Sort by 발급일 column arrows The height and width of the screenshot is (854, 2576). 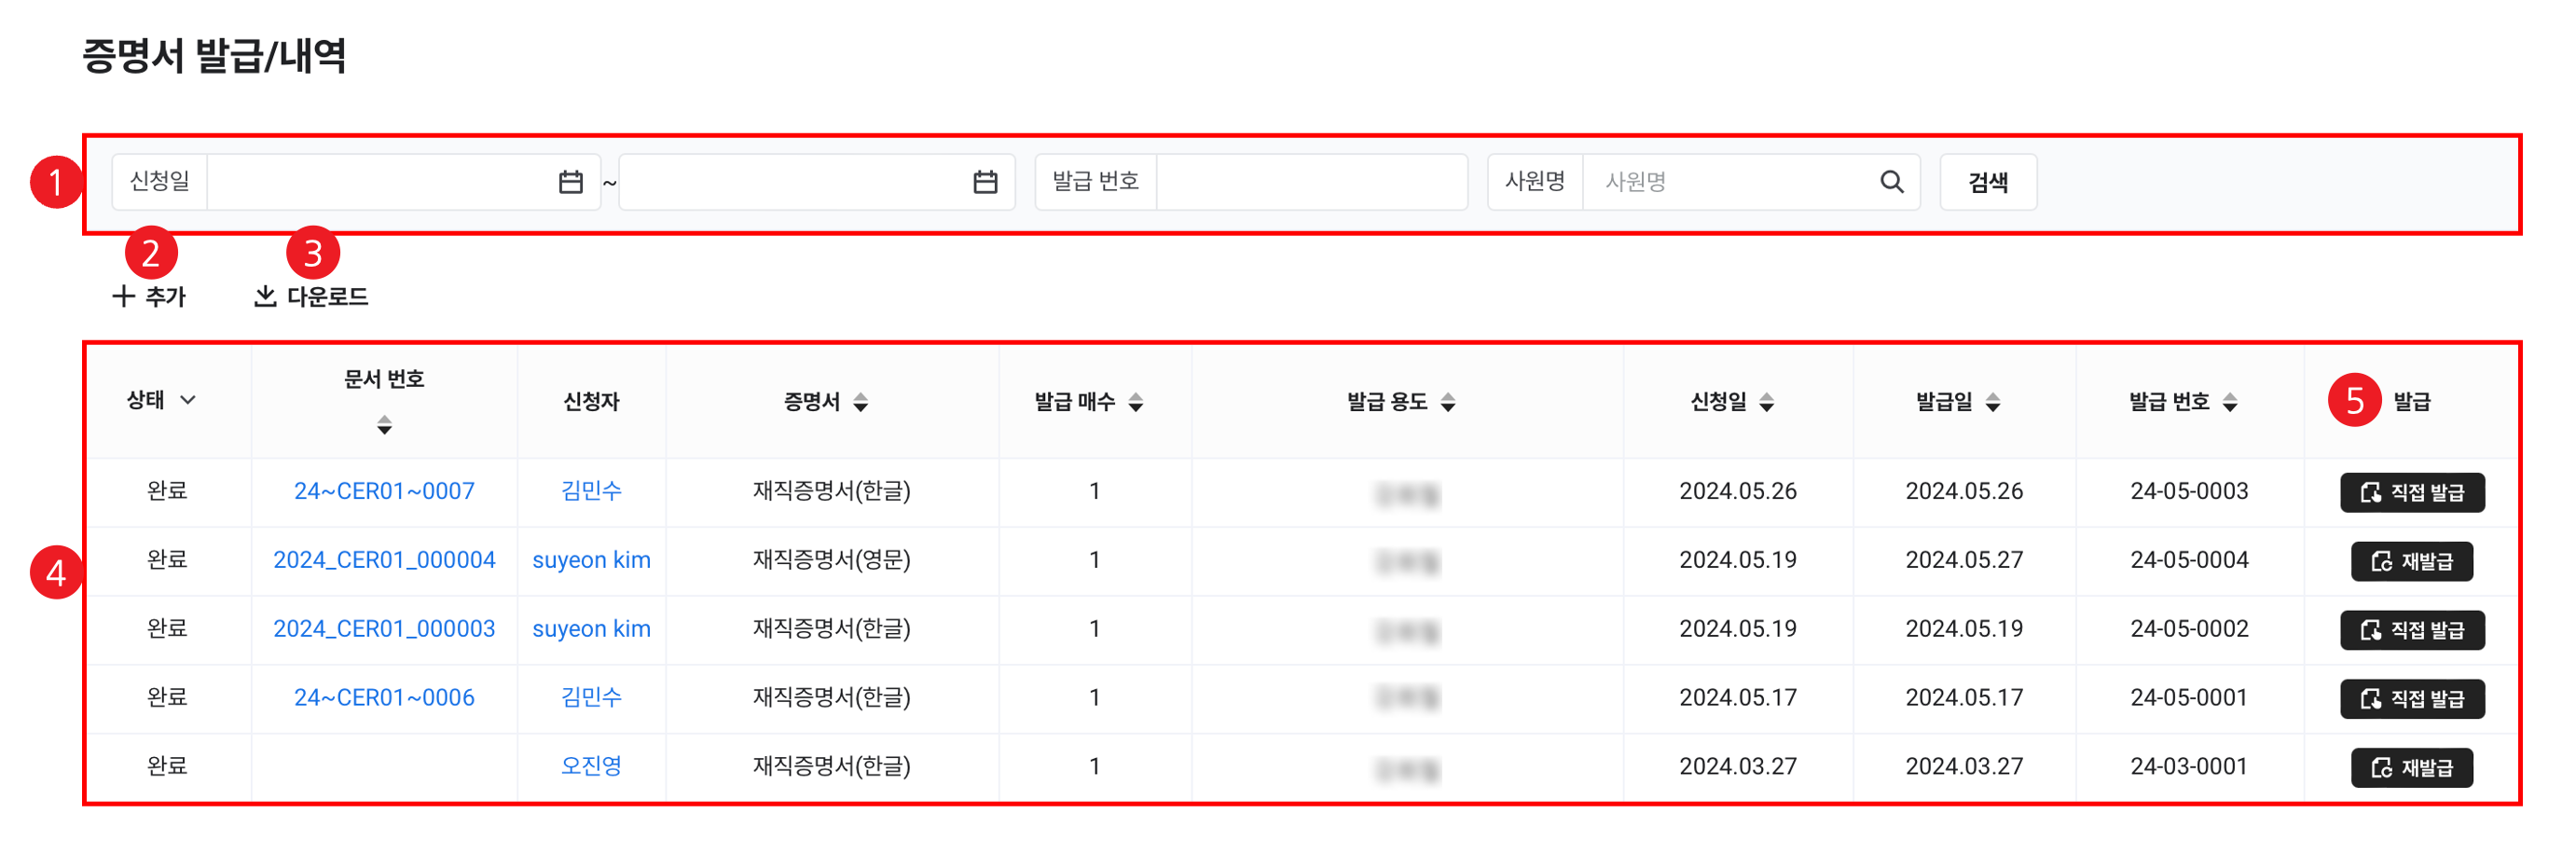pyautogui.click(x=1993, y=403)
